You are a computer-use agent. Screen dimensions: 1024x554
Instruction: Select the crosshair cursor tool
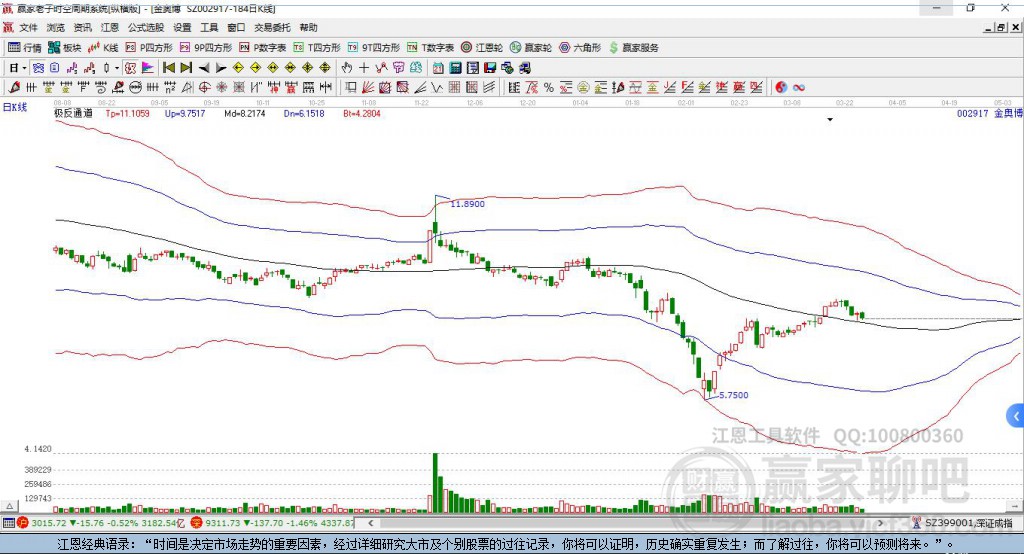(364, 68)
